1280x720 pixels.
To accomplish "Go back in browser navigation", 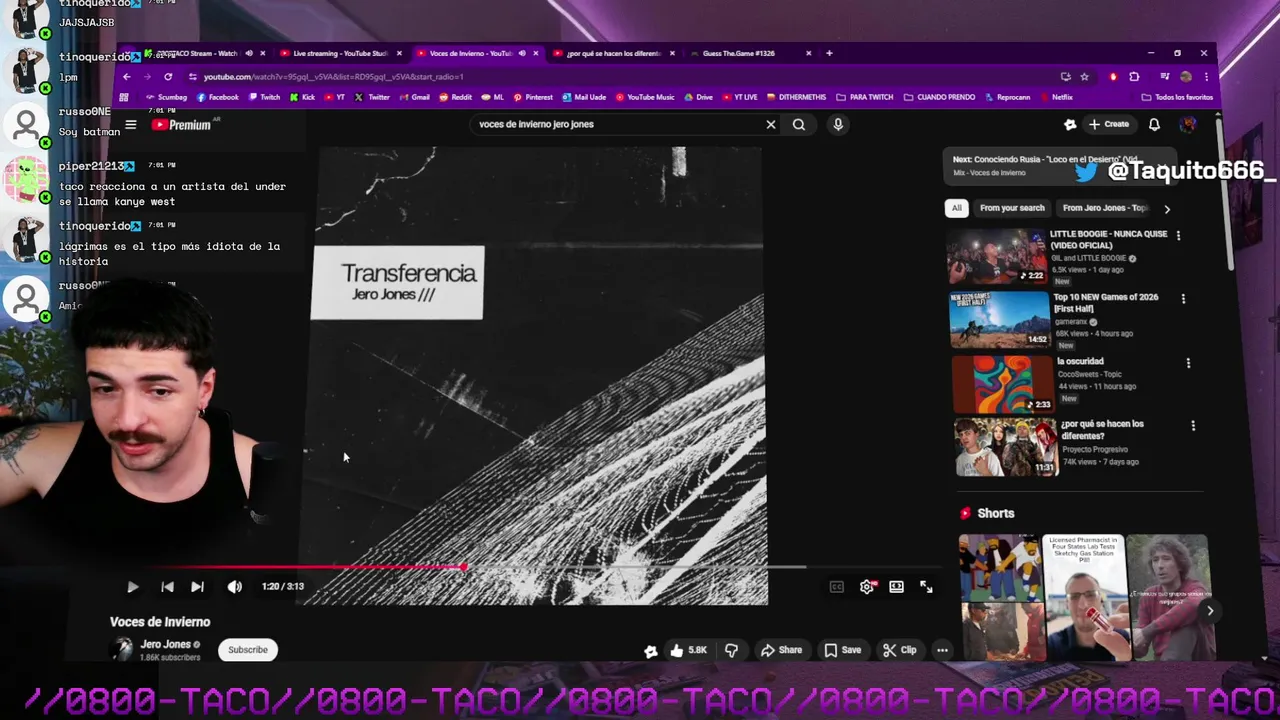I will click(126, 76).
